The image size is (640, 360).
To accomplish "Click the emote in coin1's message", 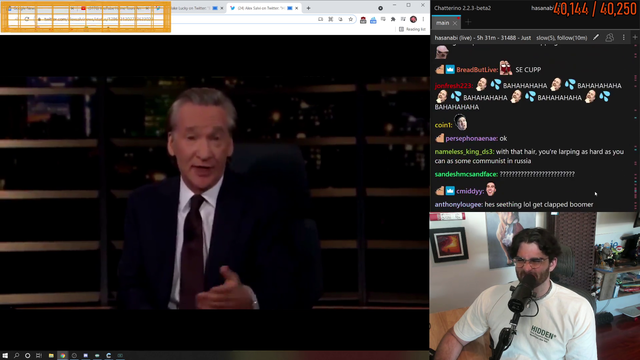I will [461, 122].
